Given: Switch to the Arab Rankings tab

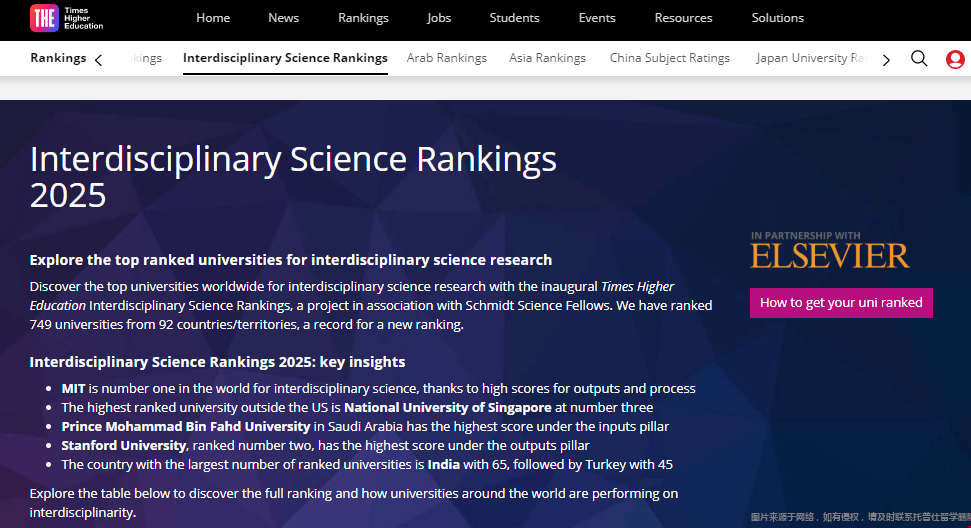Looking at the screenshot, I should pyautogui.click(x=446, y=58).
